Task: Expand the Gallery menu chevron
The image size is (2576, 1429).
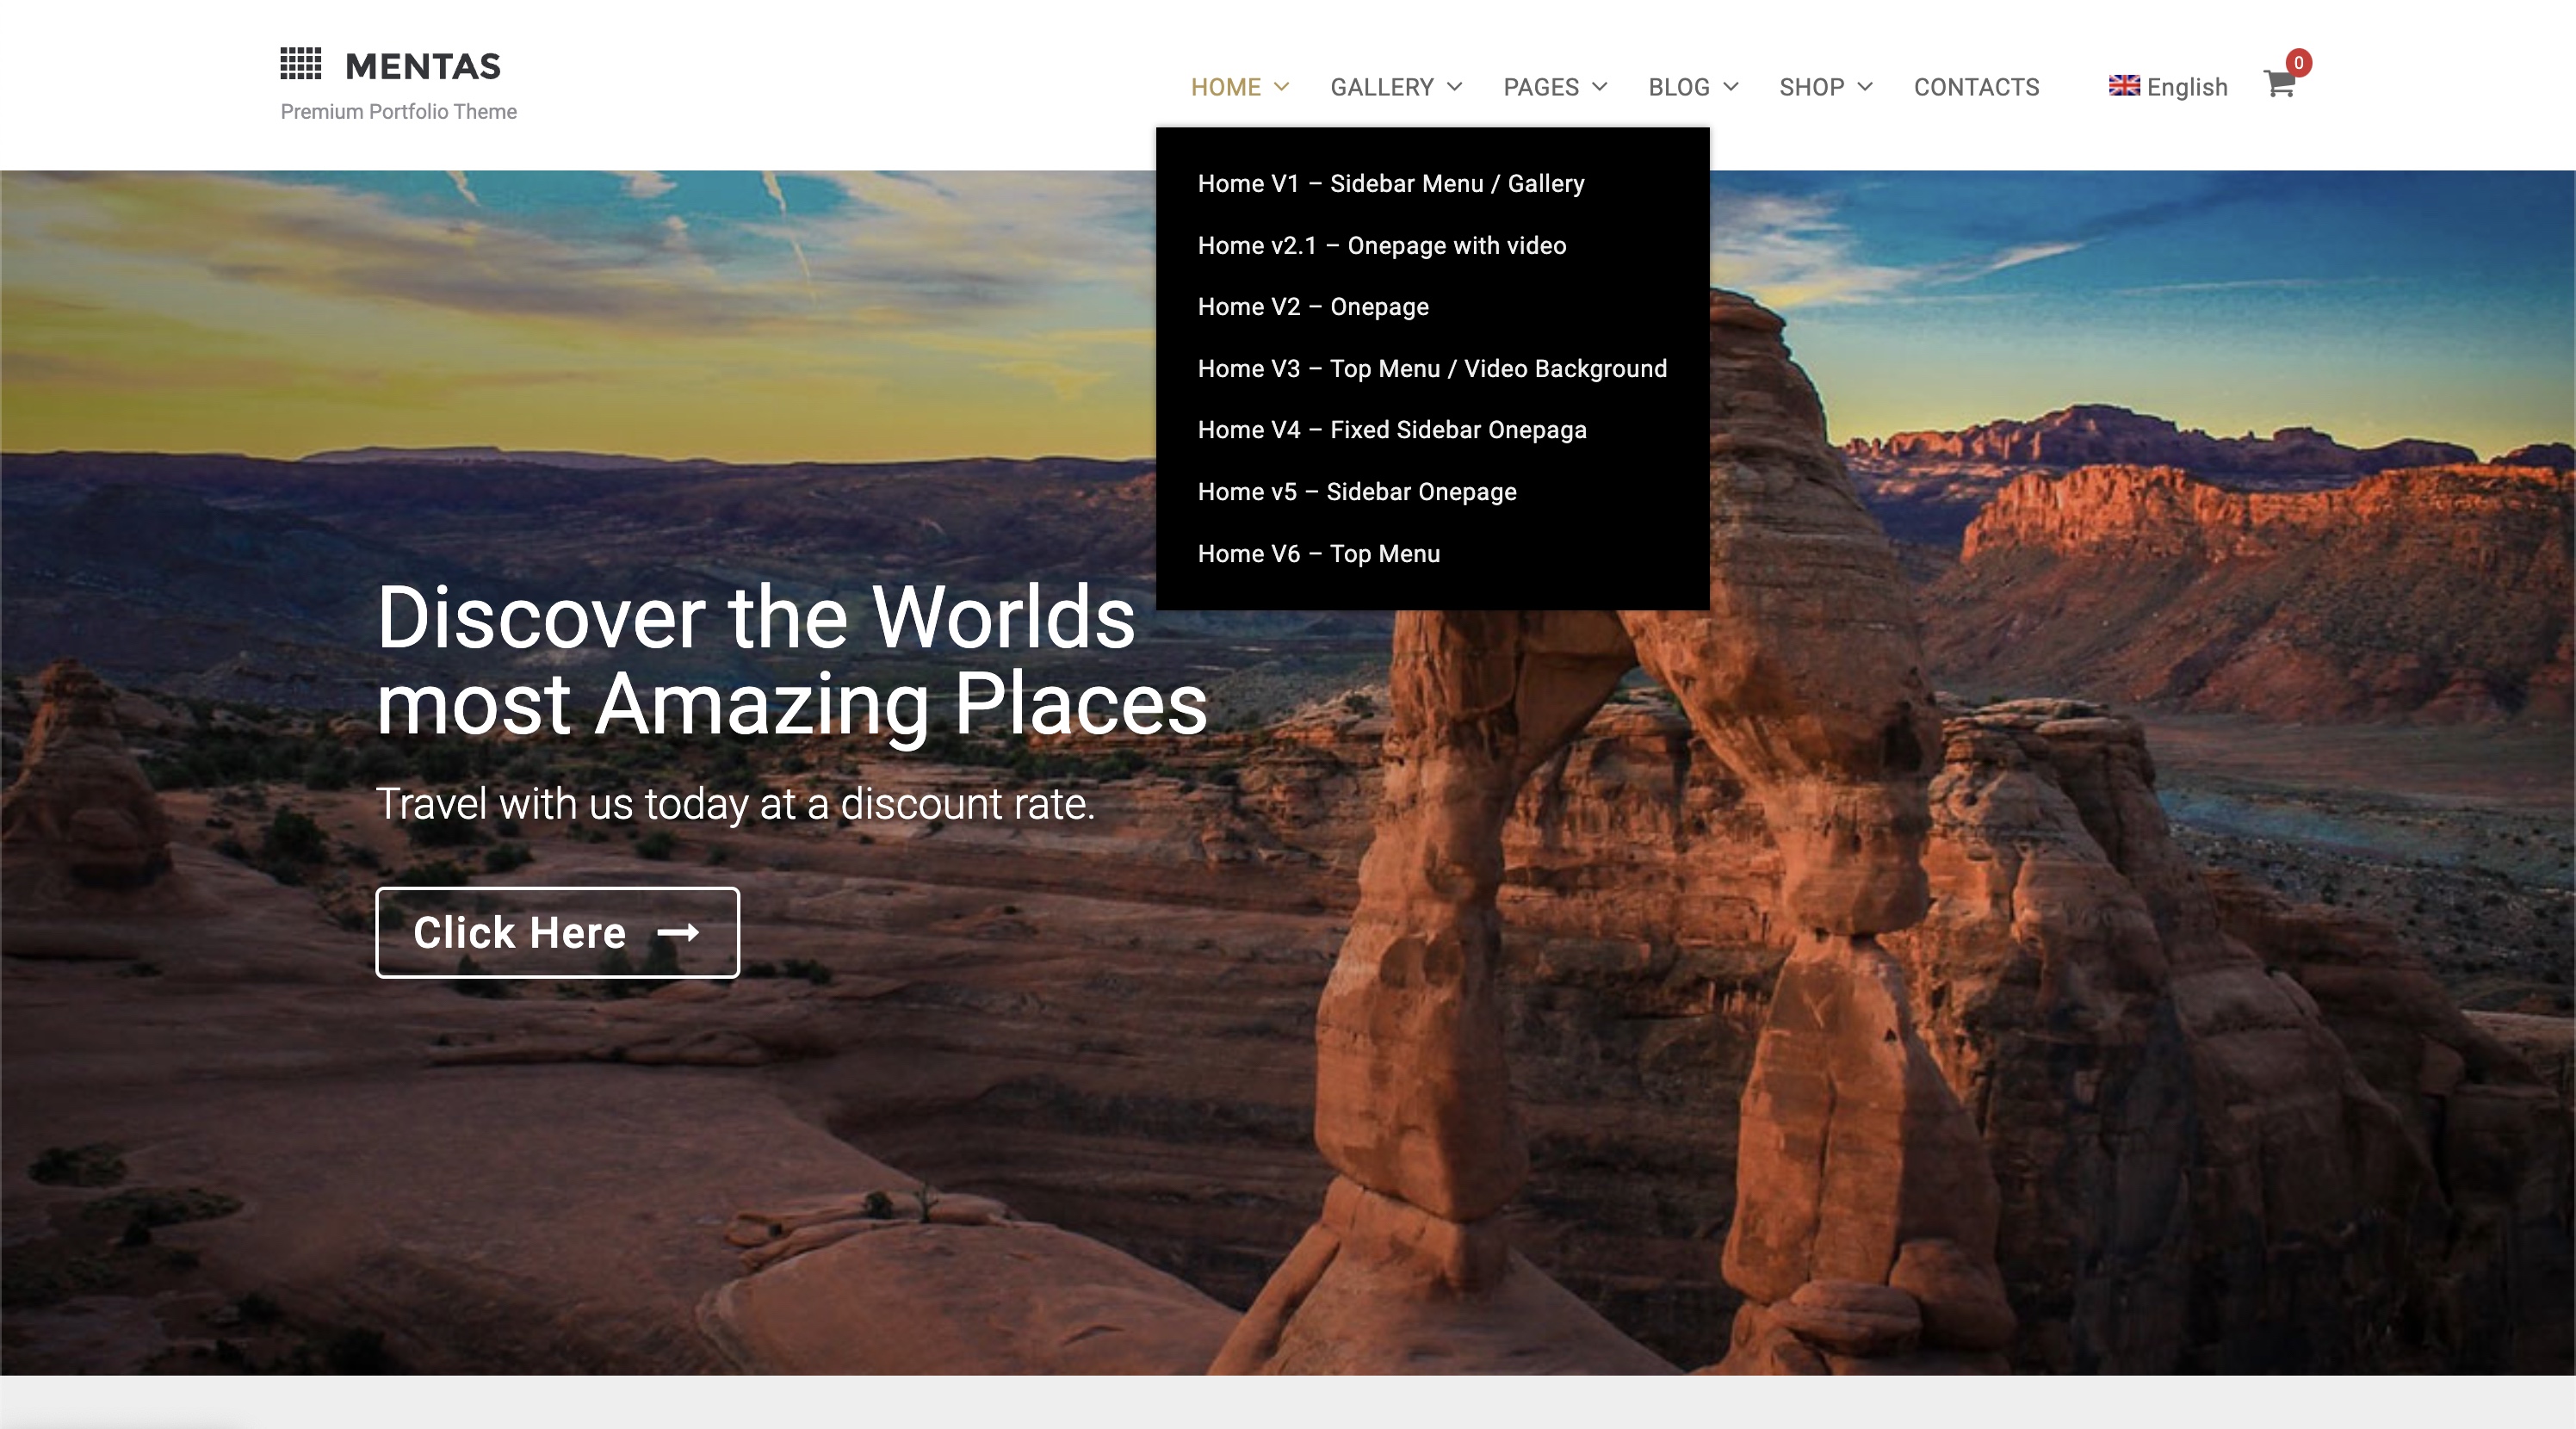Action: [1455, 87]
